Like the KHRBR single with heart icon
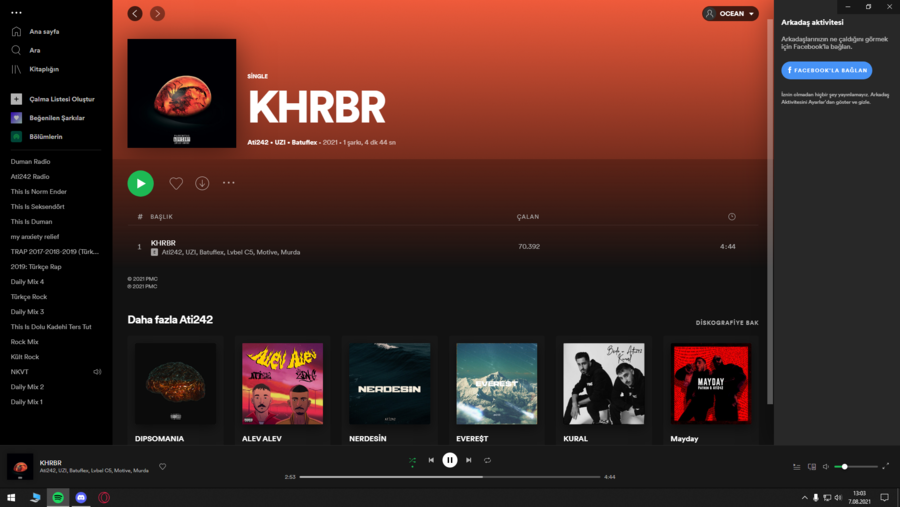Viewport: 900px width, 507px height. (x=176, y=183)
